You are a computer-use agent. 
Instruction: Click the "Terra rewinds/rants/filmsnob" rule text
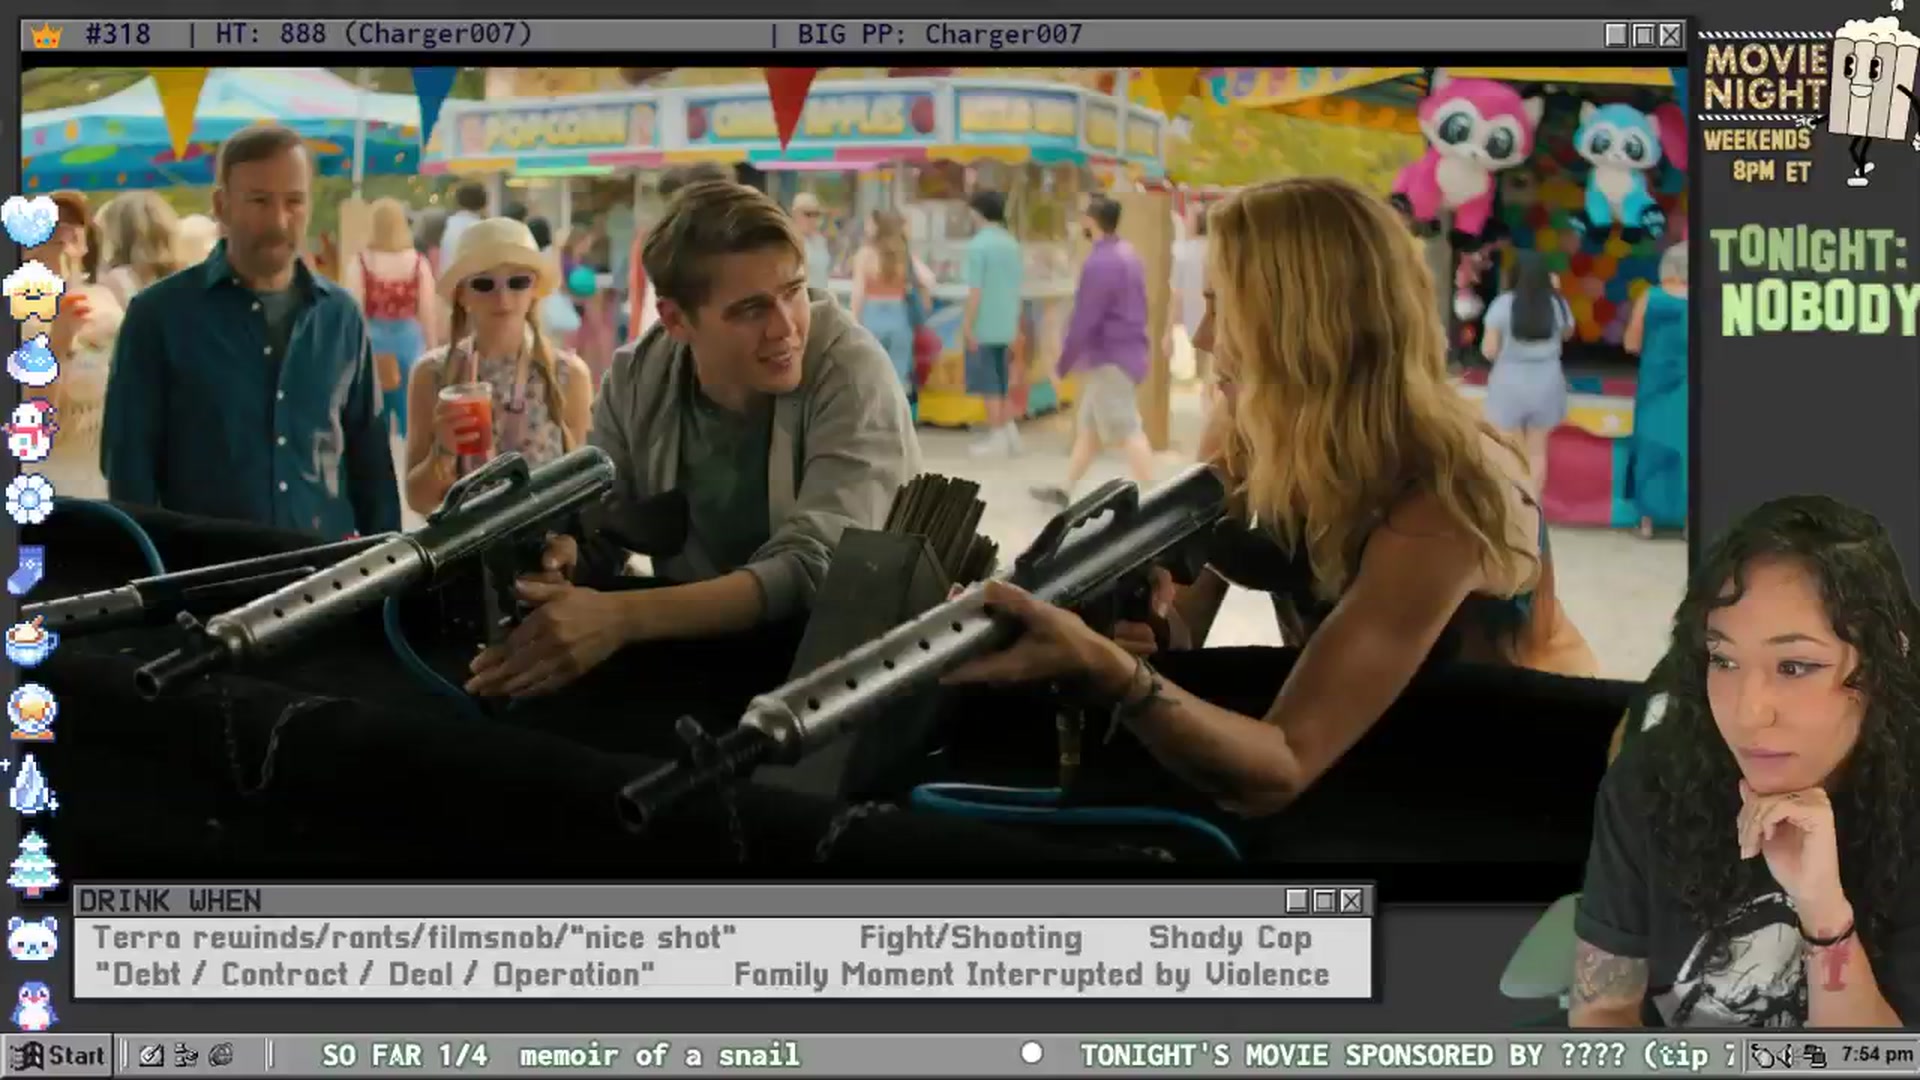click(x=415, y=938)
